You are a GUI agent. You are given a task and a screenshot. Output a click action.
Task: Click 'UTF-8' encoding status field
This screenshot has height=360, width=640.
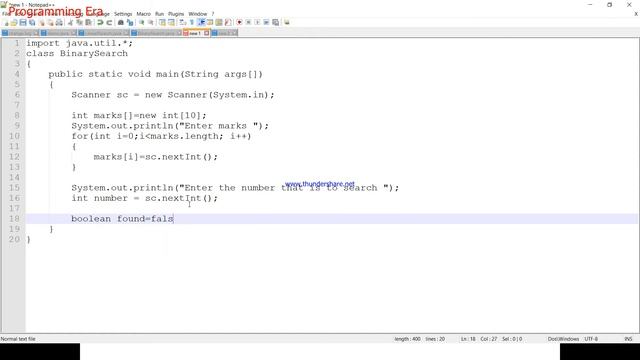click(x=591, y=339)
